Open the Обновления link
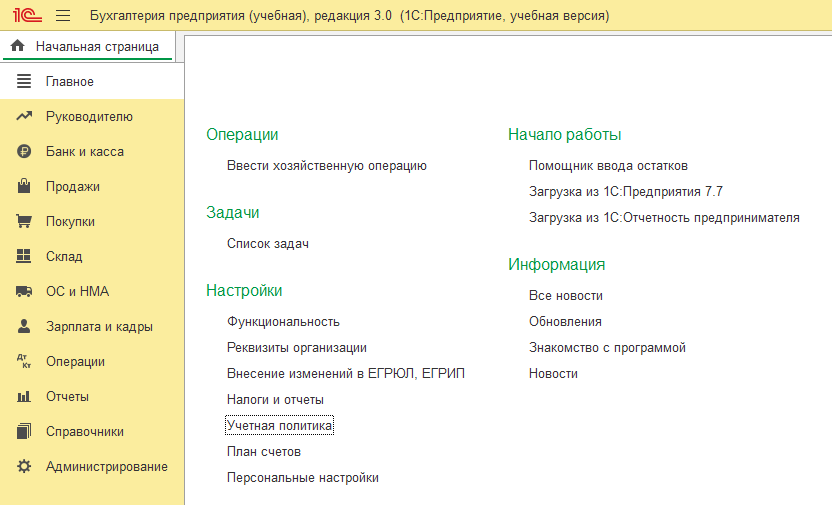The image size is (832, 505). (565, 321)
